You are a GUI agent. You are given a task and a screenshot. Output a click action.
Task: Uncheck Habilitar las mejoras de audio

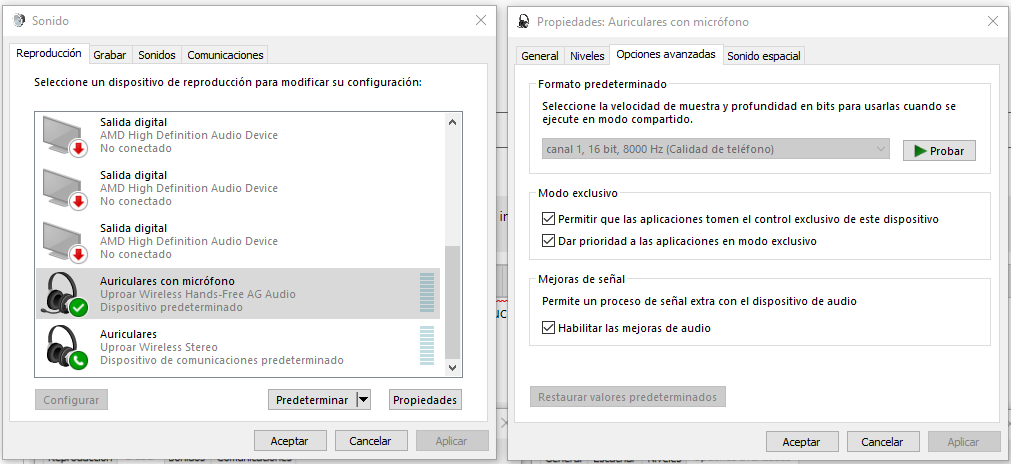(x=549, y=328)
